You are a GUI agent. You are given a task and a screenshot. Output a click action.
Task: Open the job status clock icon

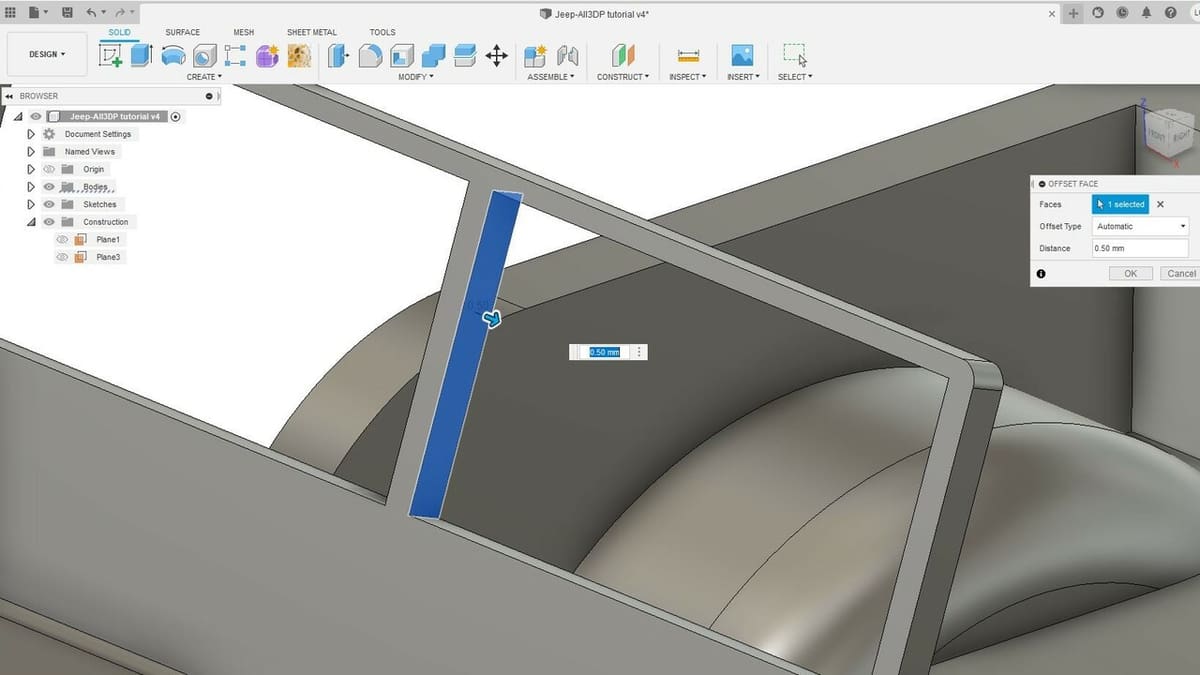coord(1122,13)
